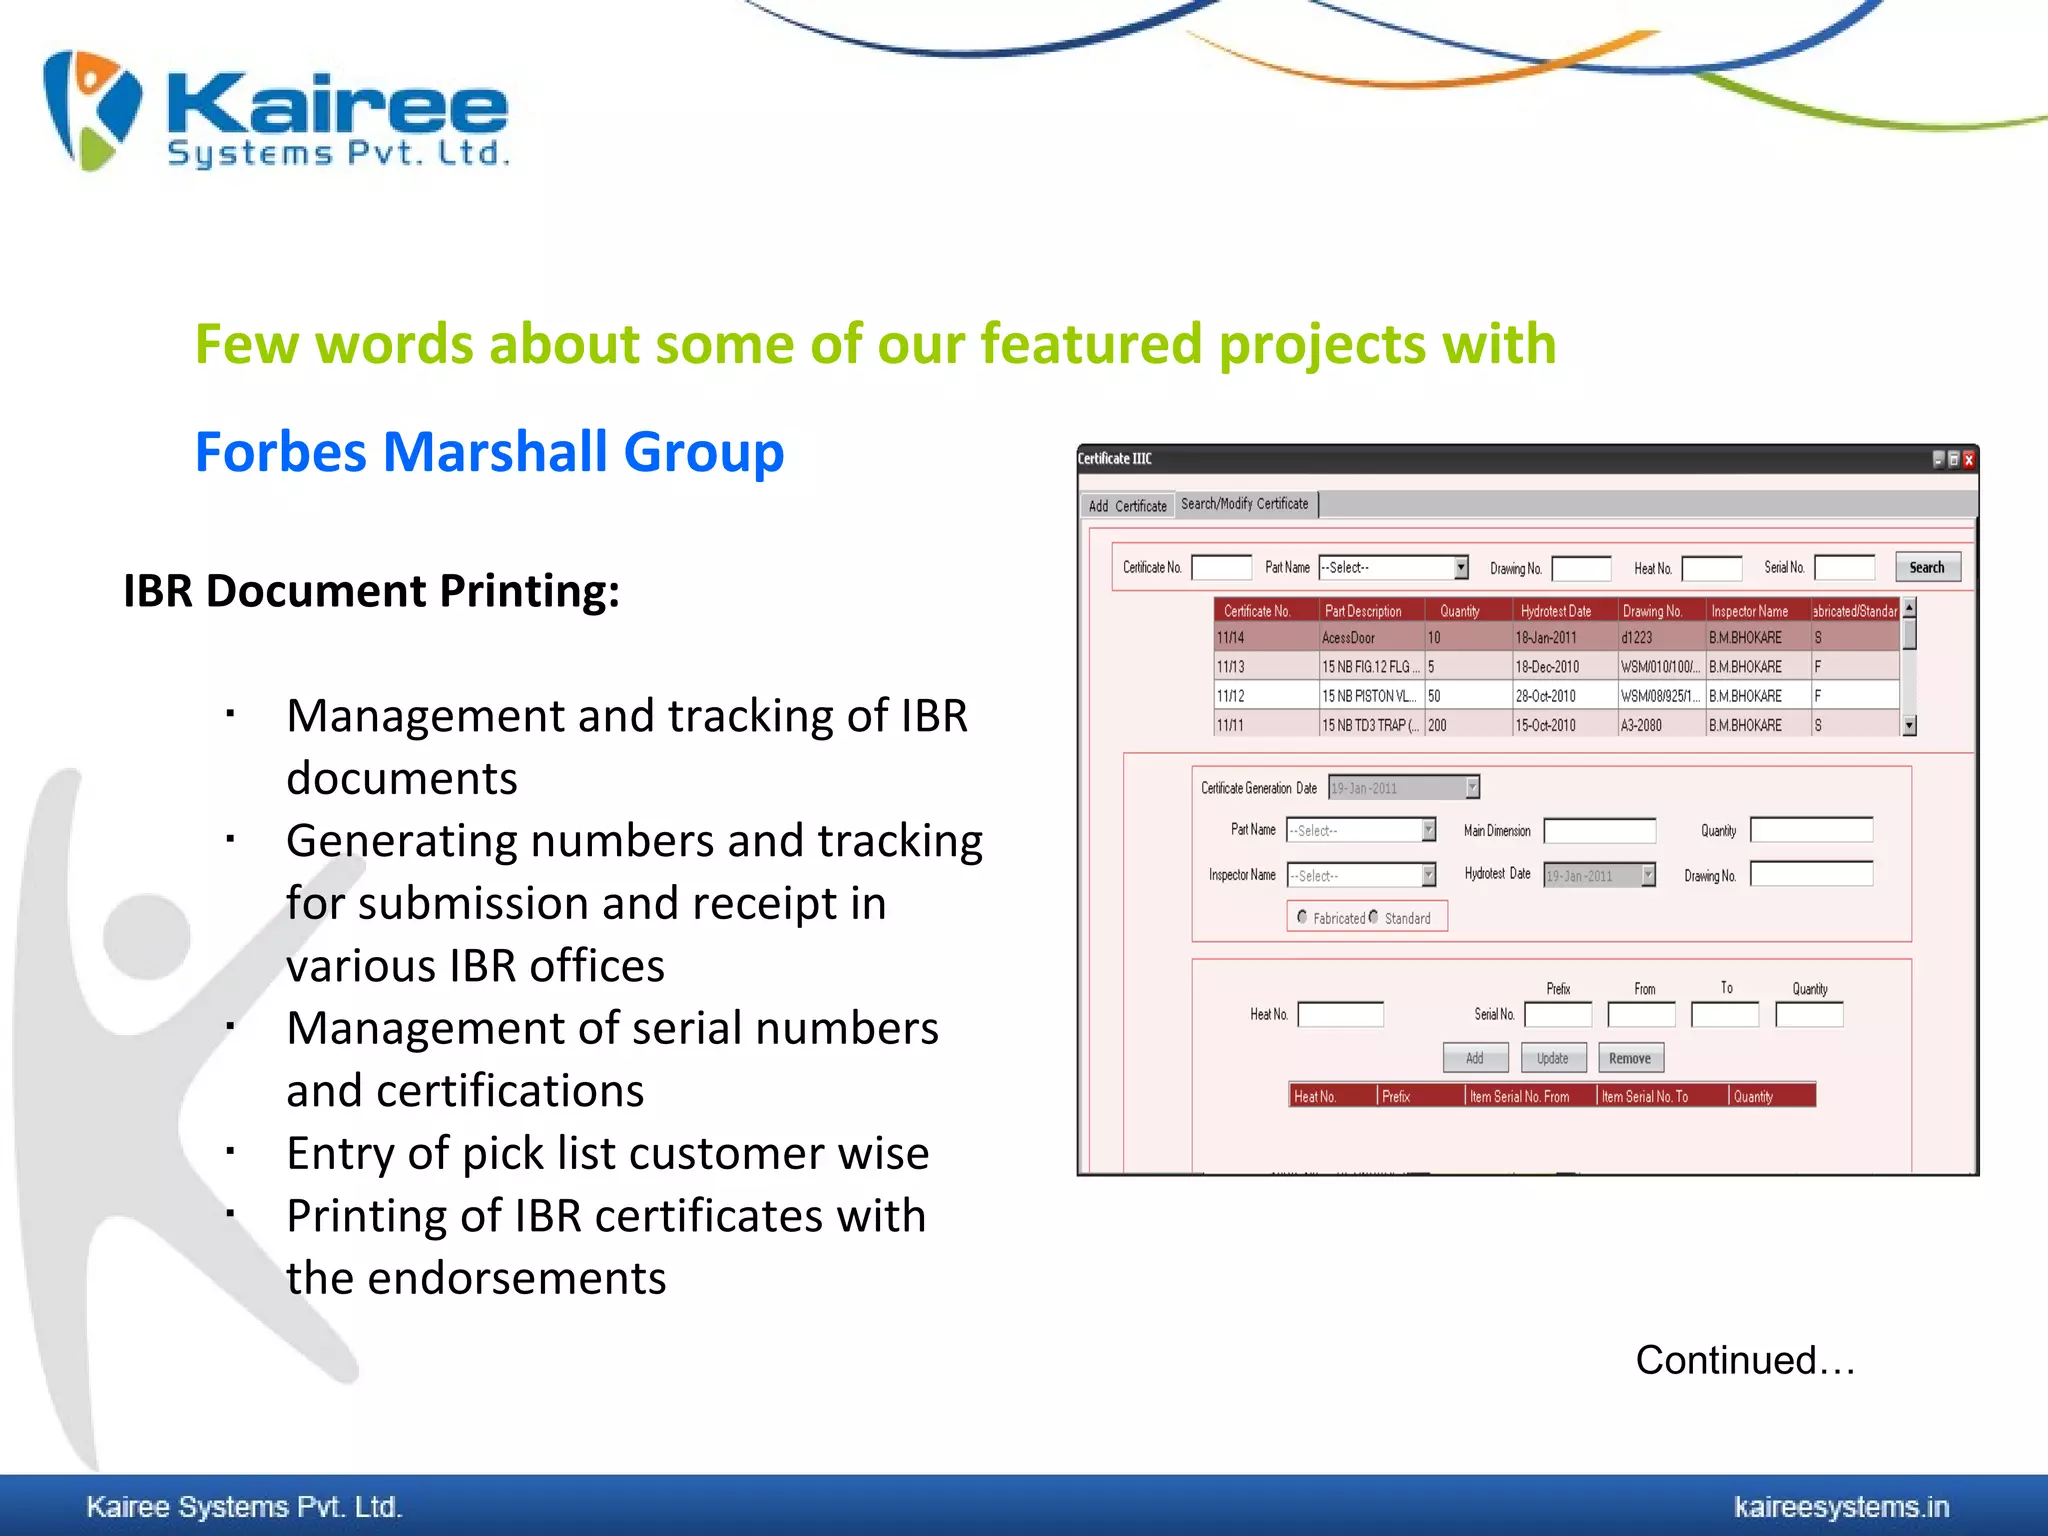Select certificate row 11/12
Viewport: 2048px width, 1536px height.
(1557, 695)
